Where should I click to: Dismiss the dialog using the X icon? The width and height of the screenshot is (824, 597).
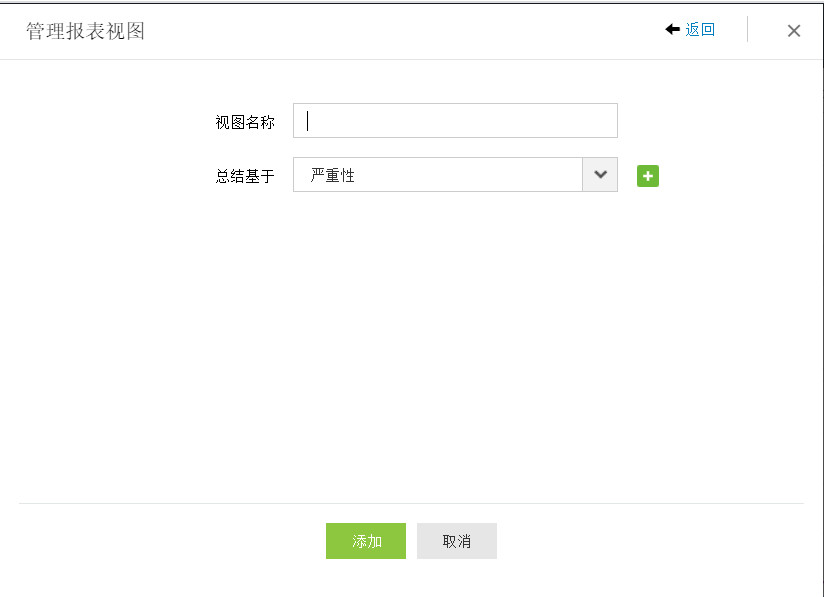tap(794, 31)
